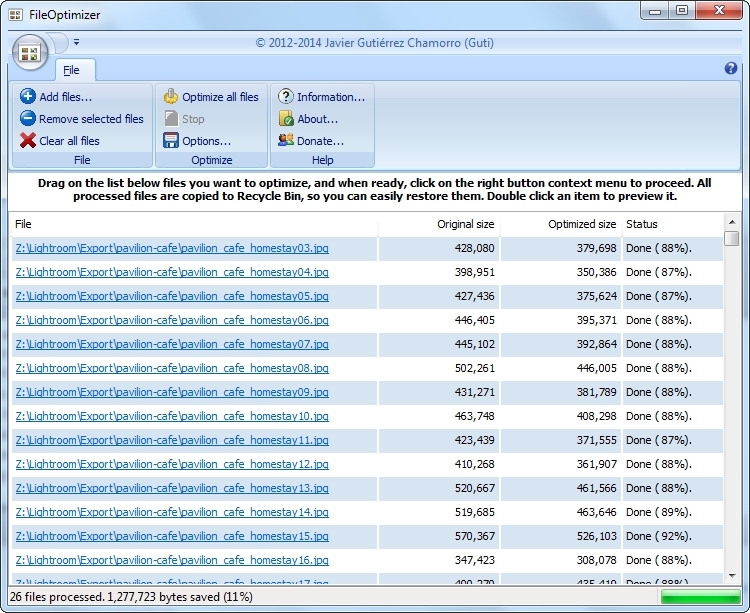Minimize the FileOptimizer window

click(x=655, y=11)
